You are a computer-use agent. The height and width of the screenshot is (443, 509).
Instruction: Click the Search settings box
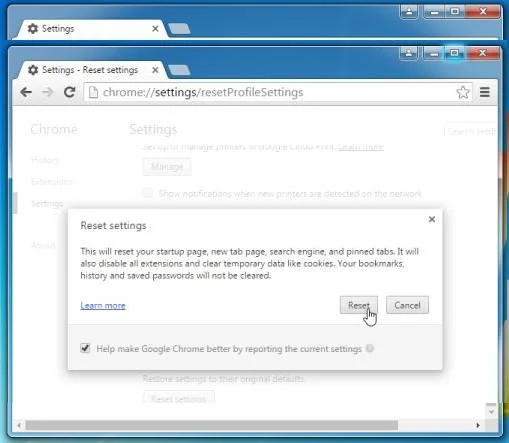(470, 131)
